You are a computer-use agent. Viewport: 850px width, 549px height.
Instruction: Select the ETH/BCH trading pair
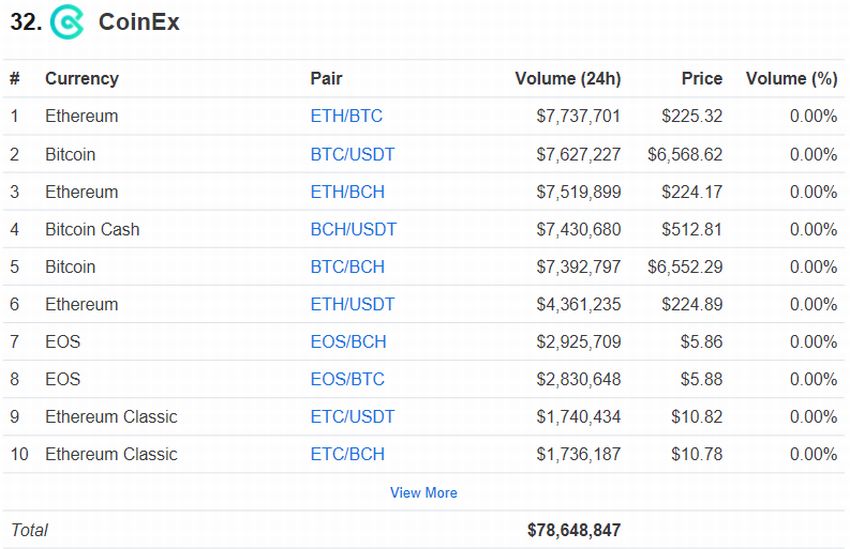click(347, 192)
